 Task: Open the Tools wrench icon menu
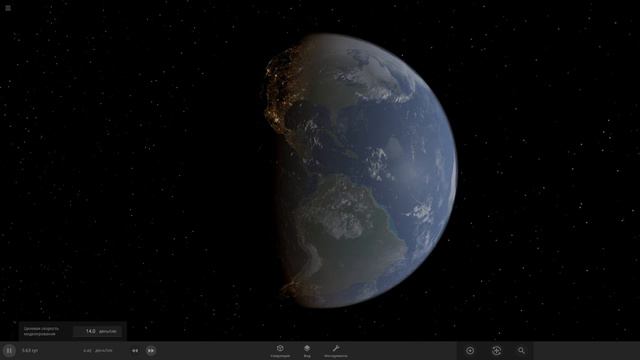tap(336, 351)
